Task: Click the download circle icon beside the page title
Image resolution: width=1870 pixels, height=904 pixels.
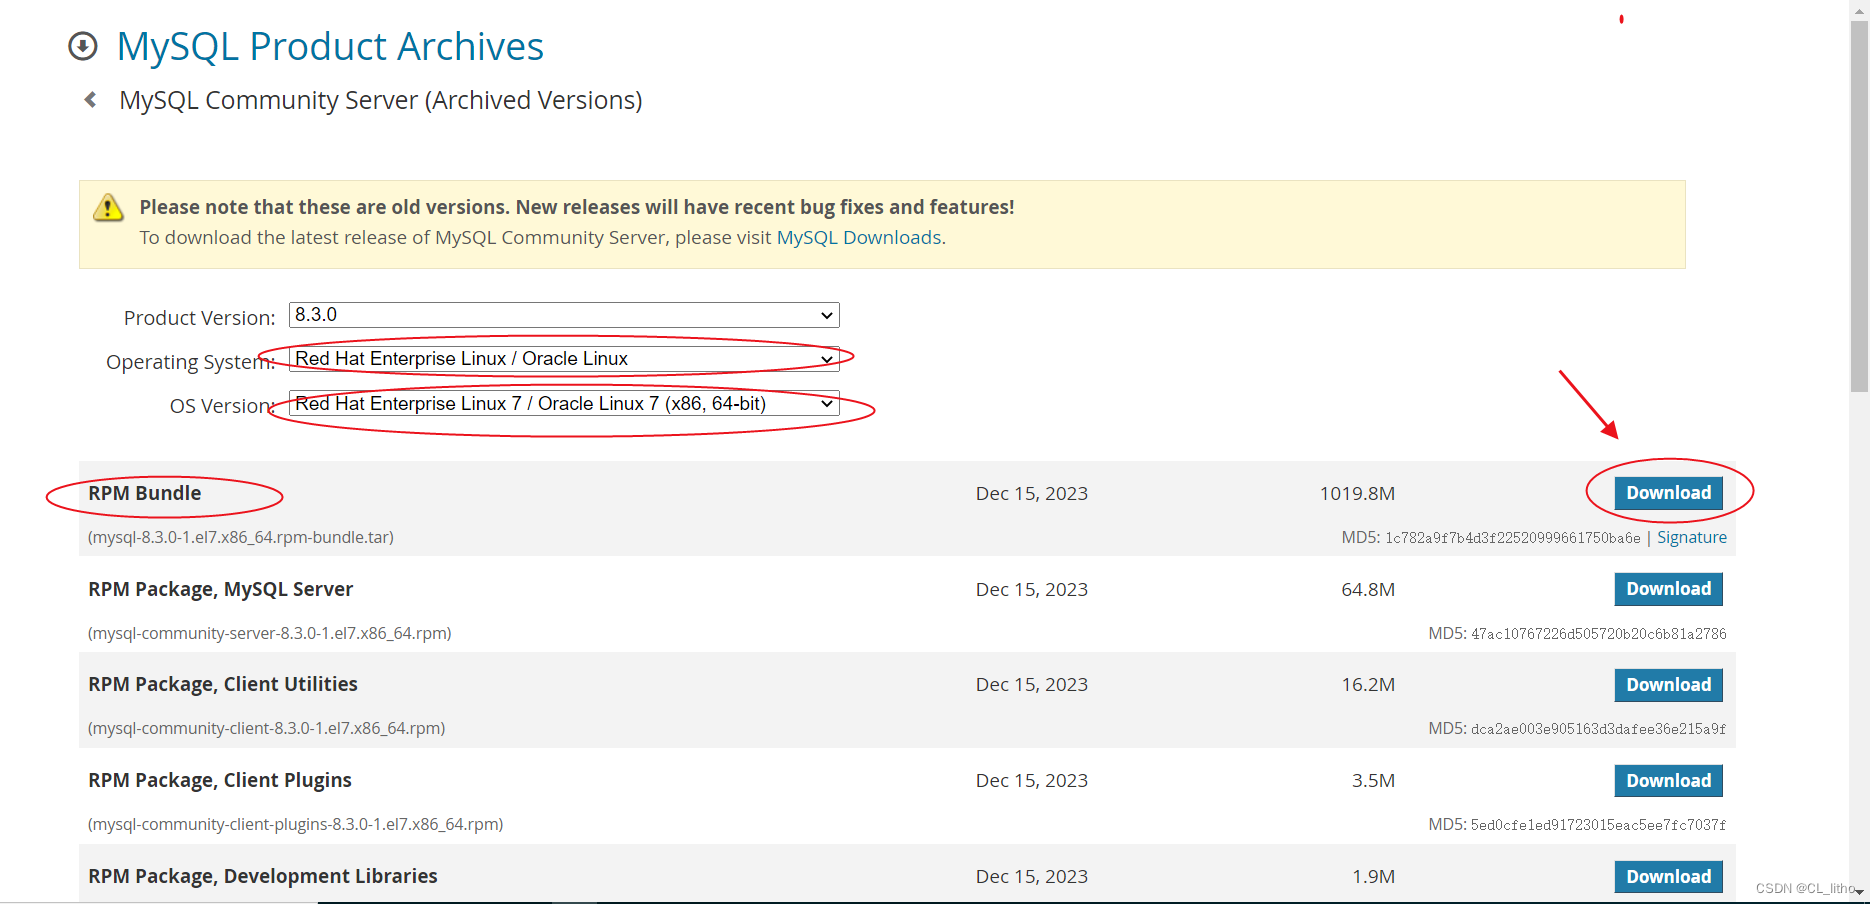Action: pyautogui.click(x=83, y=46)
